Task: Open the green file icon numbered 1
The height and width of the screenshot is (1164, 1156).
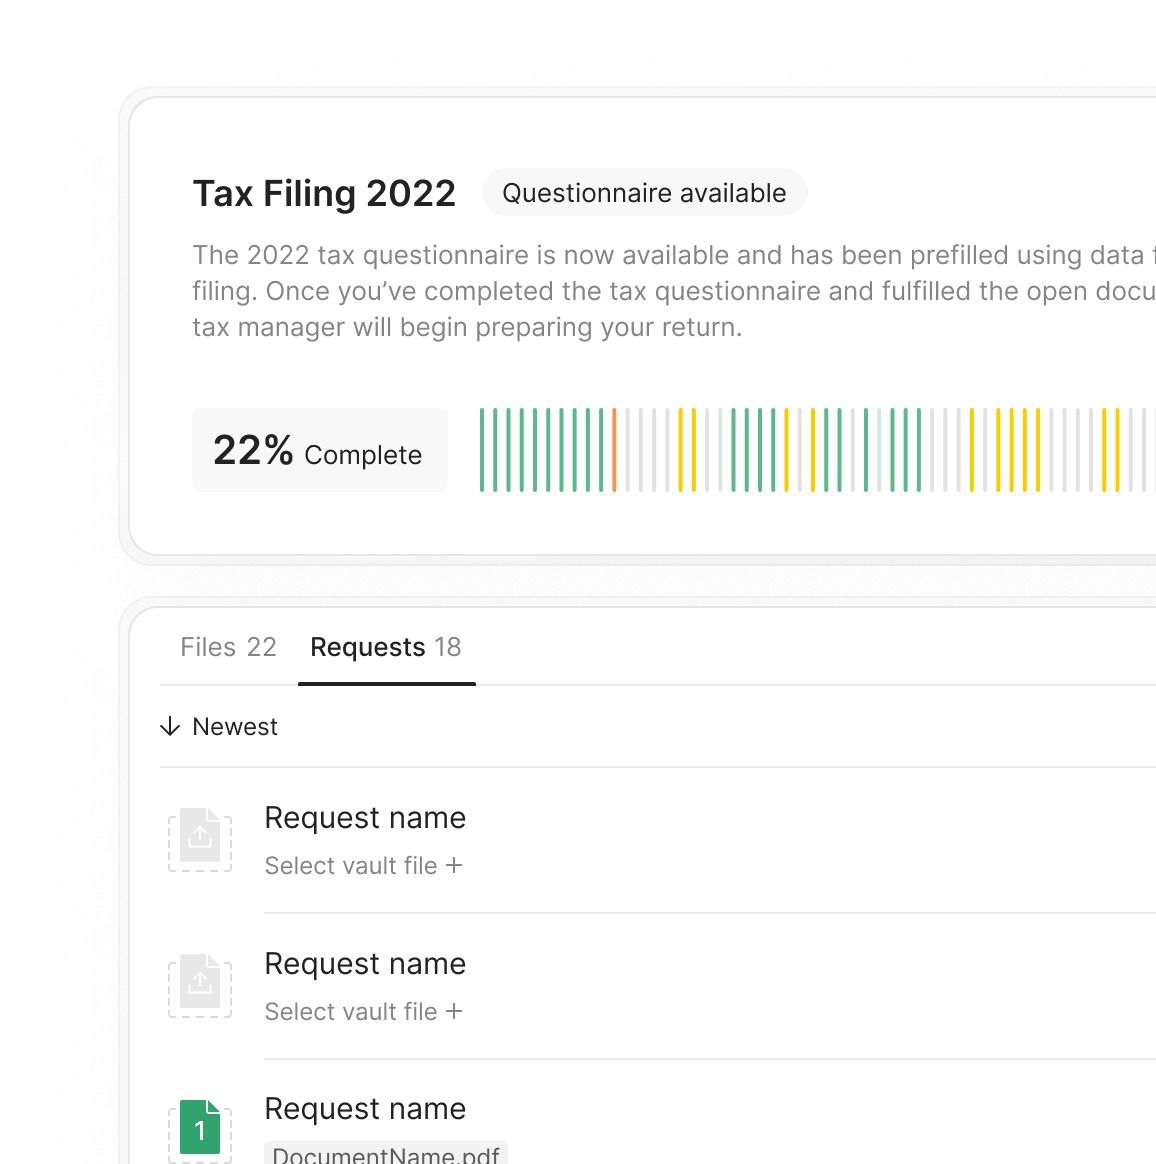Action: click(200, 1128)
